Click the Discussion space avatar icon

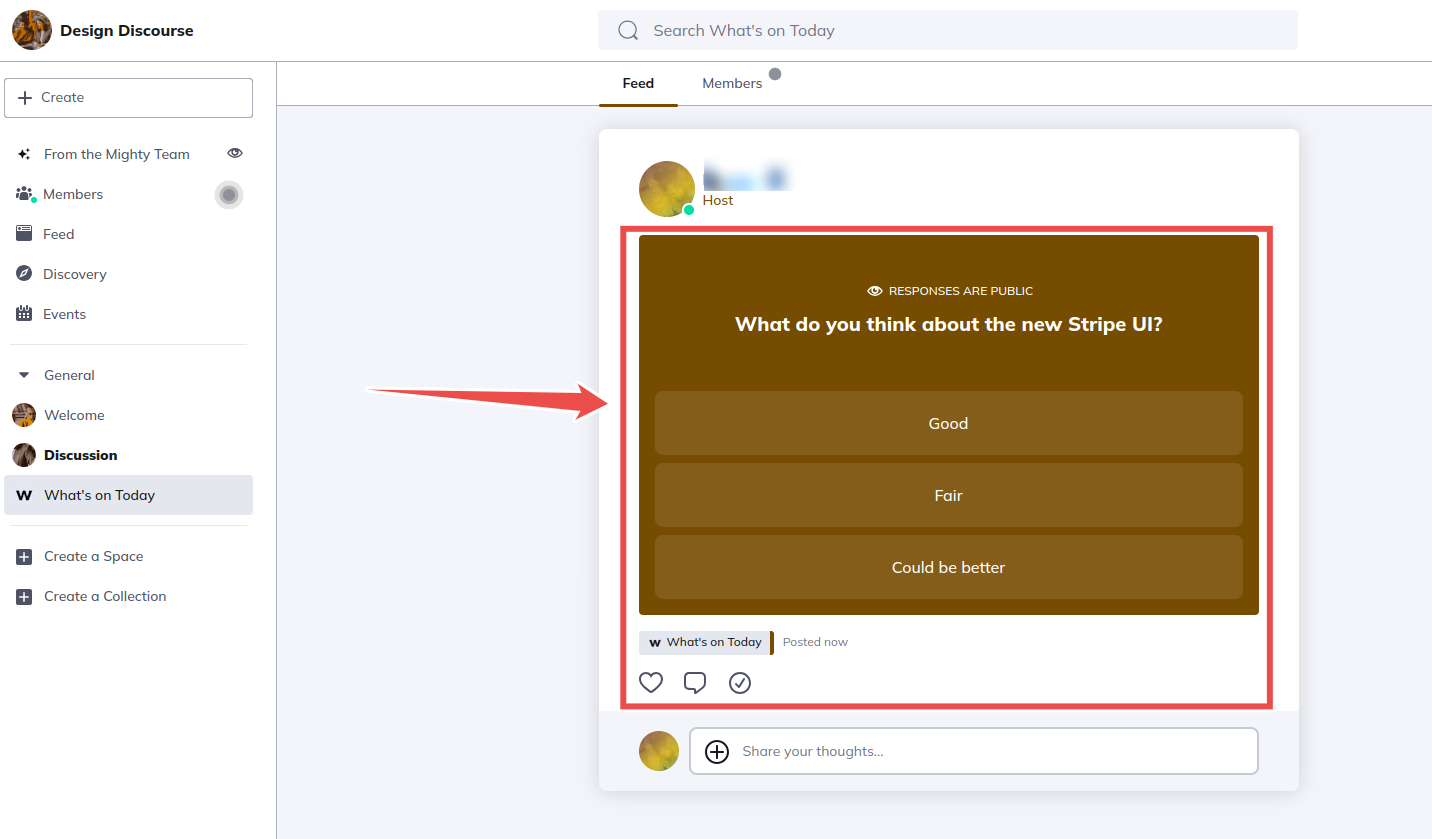point(24,455)
